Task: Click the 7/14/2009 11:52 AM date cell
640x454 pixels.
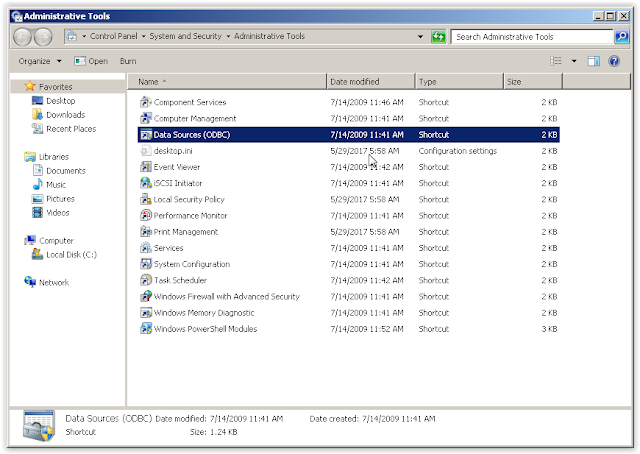Action: [367, 329]
